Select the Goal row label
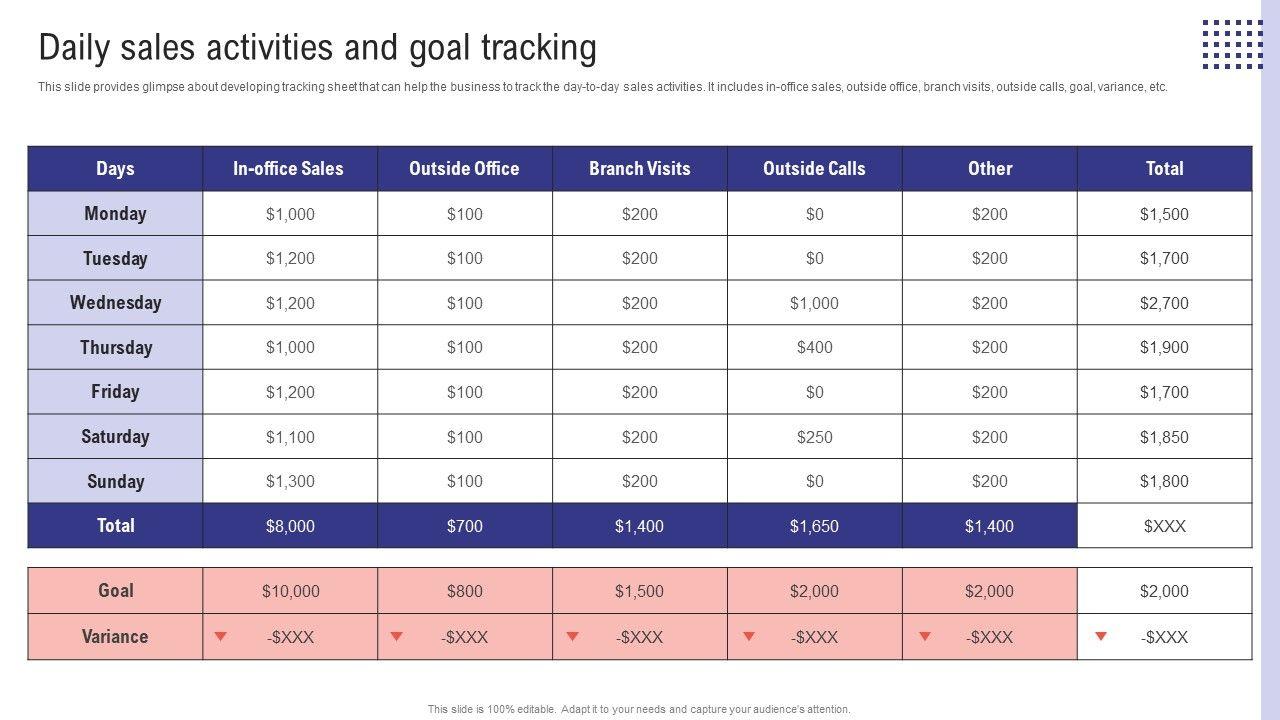This screenshot has width=1280, height=720. (x=115, y=590)
